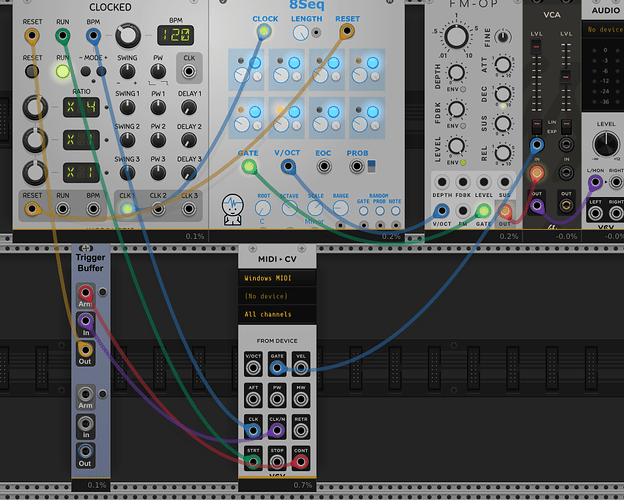Click the EOC output jack on 8Seq
This screenshot has width=624, height=500.
point(323,167)
